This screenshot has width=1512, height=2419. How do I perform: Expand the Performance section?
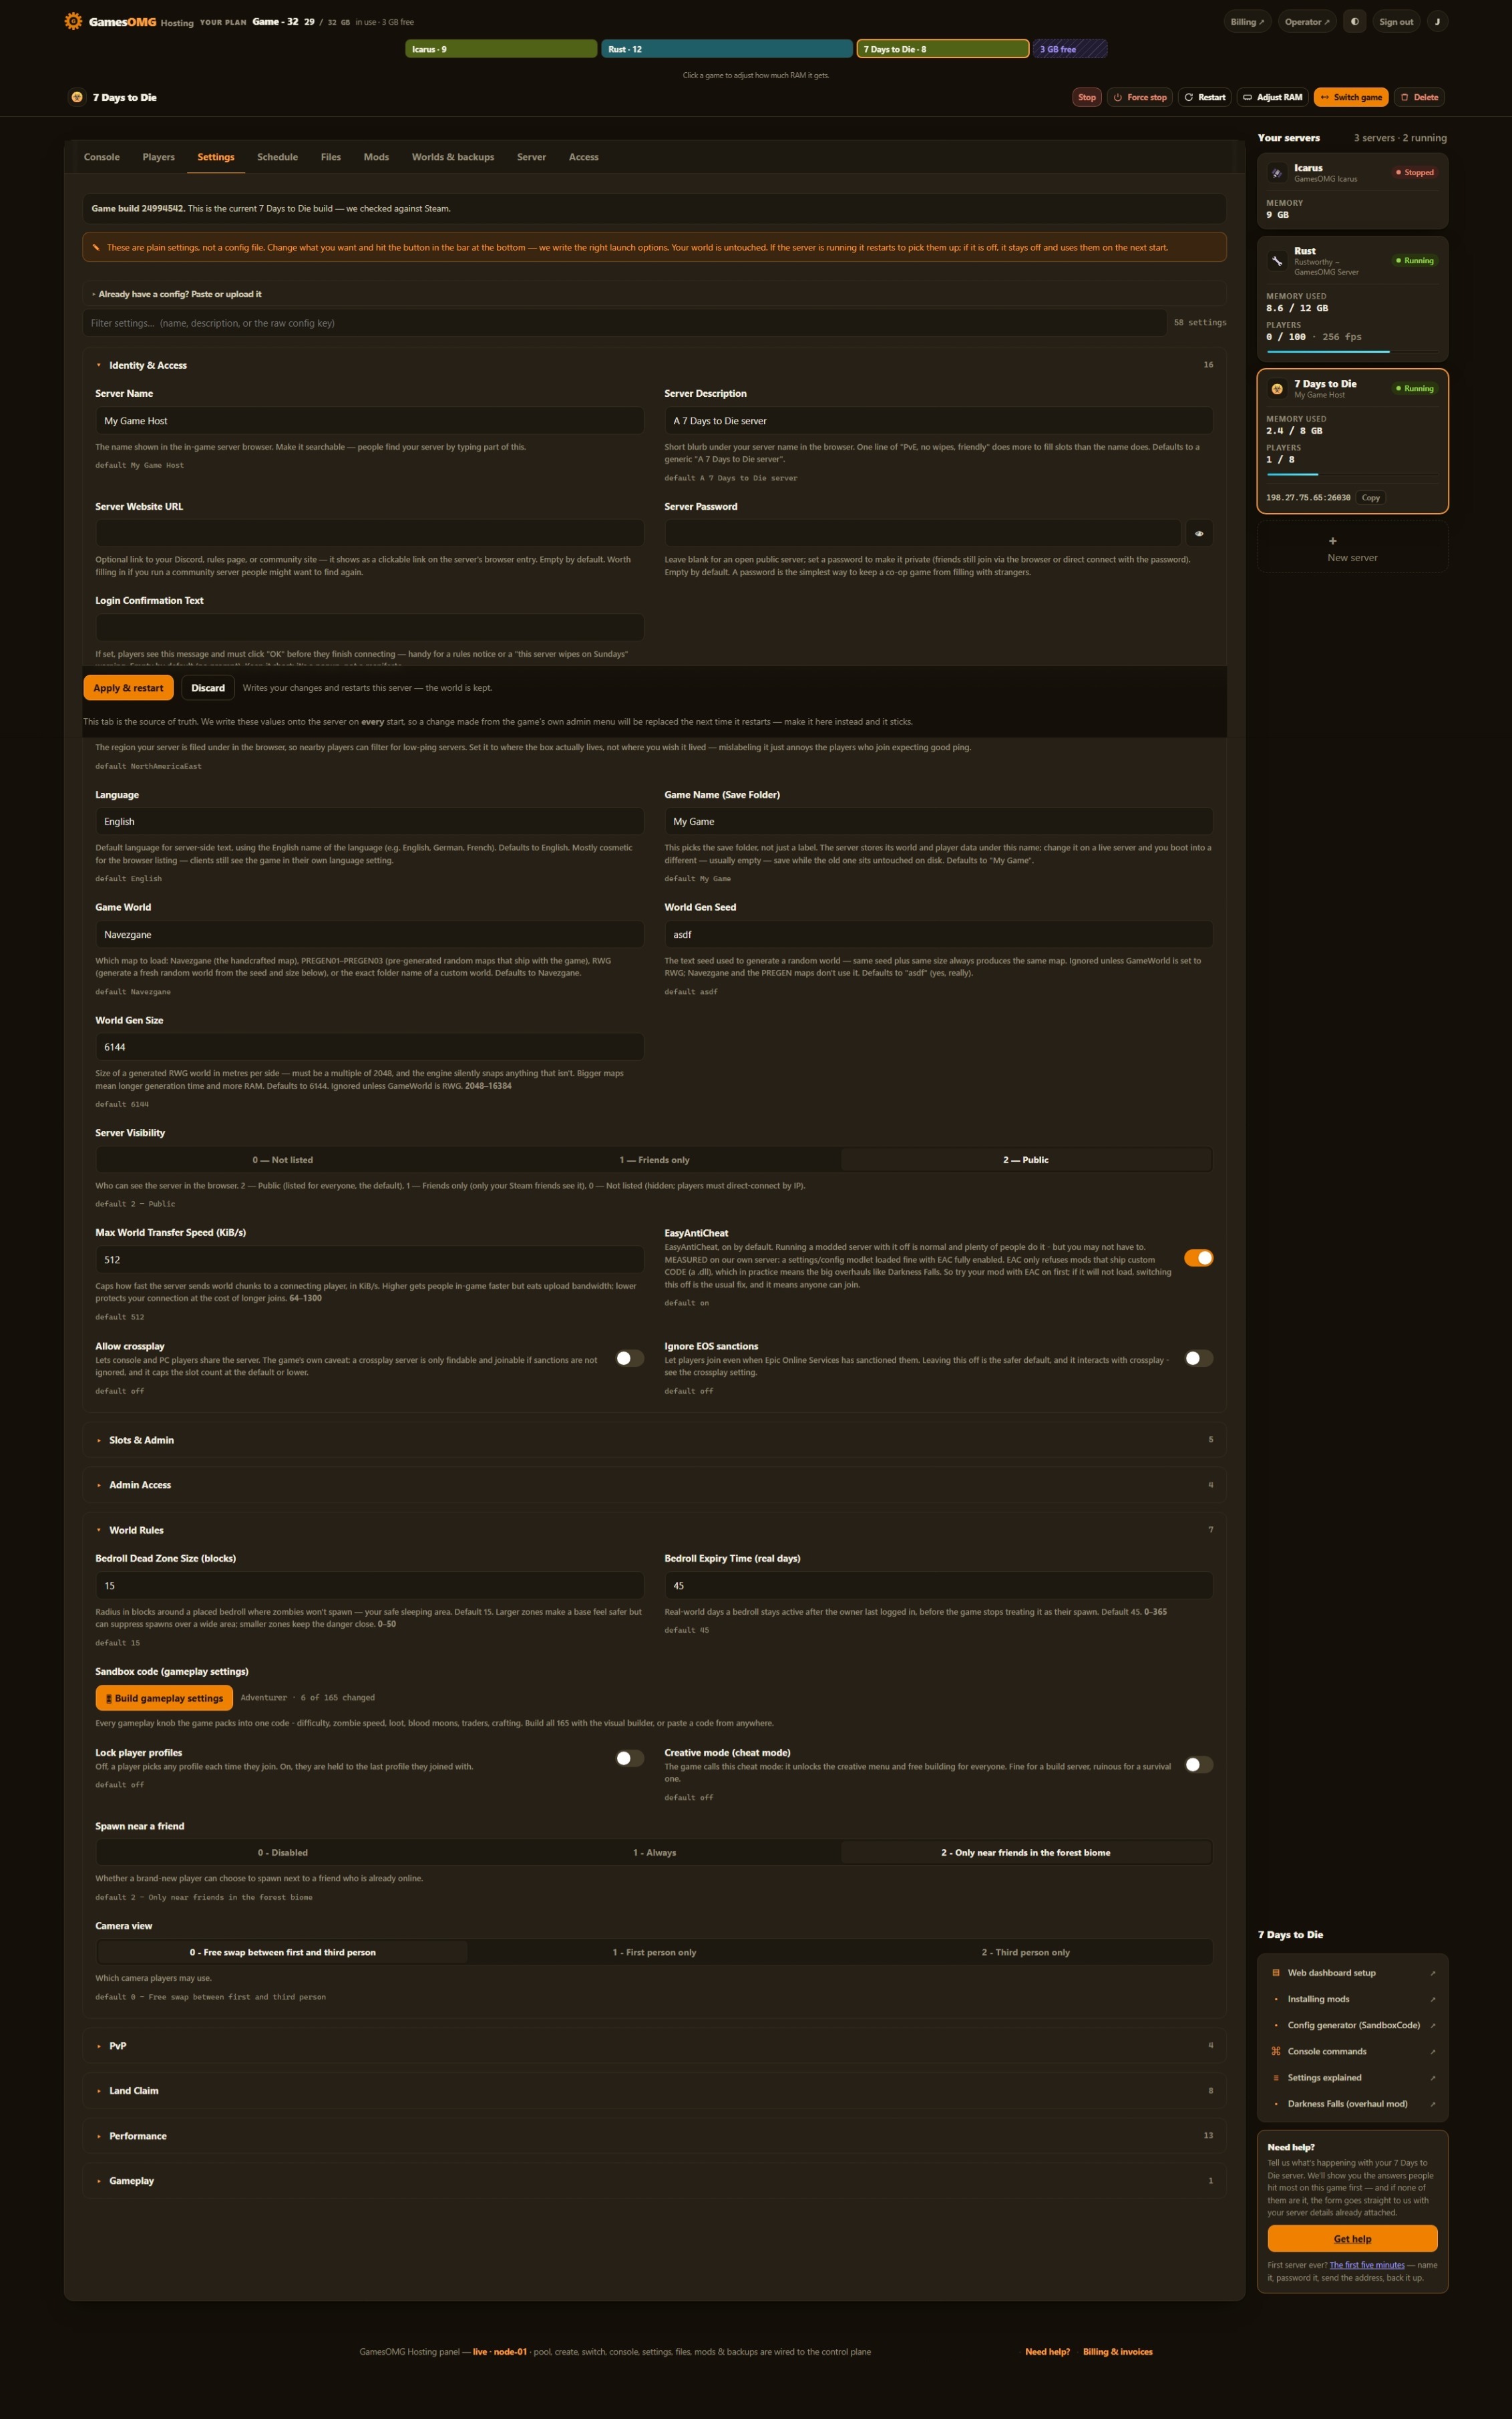654,2135
